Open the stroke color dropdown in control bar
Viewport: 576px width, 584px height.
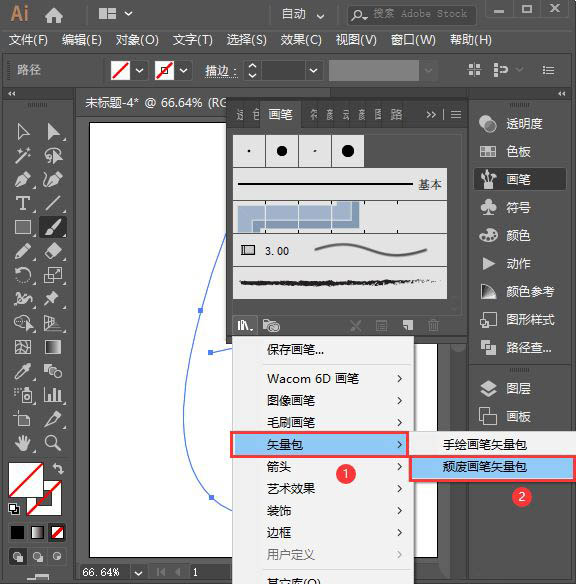coord(184,70)
